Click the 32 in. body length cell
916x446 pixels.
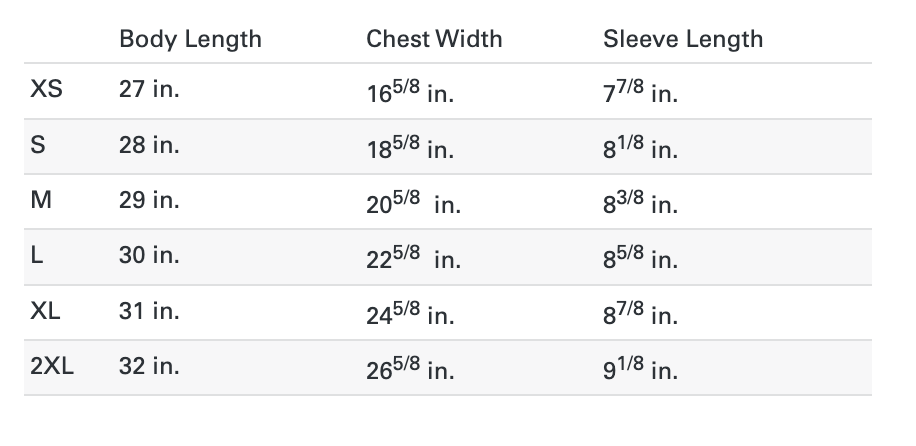point(149,366)
